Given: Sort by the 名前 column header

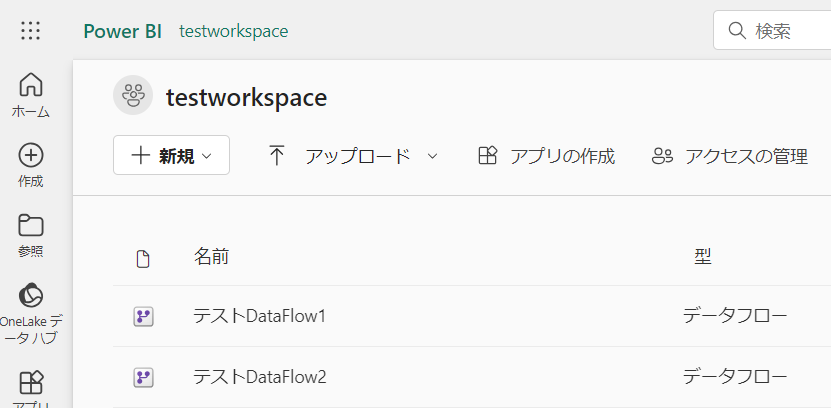Looking at the screenshot, I should [211, 257].
